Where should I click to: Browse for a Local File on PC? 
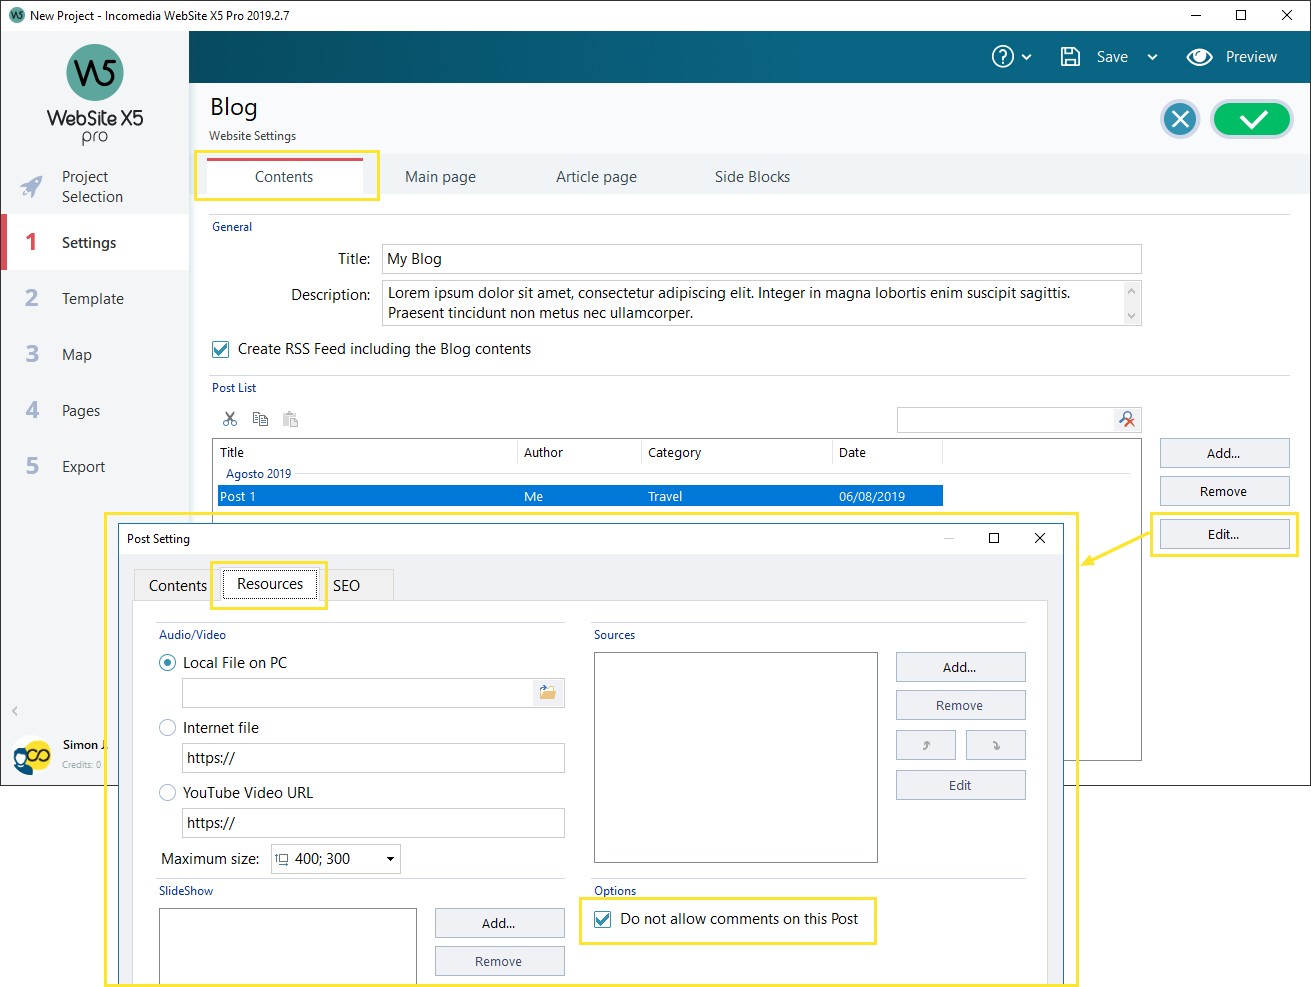pyautogui.click(x=547, y=692)
